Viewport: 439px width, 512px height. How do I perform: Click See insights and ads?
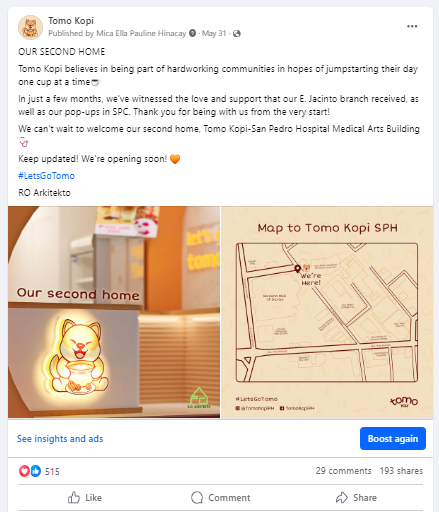click(60, 439)
